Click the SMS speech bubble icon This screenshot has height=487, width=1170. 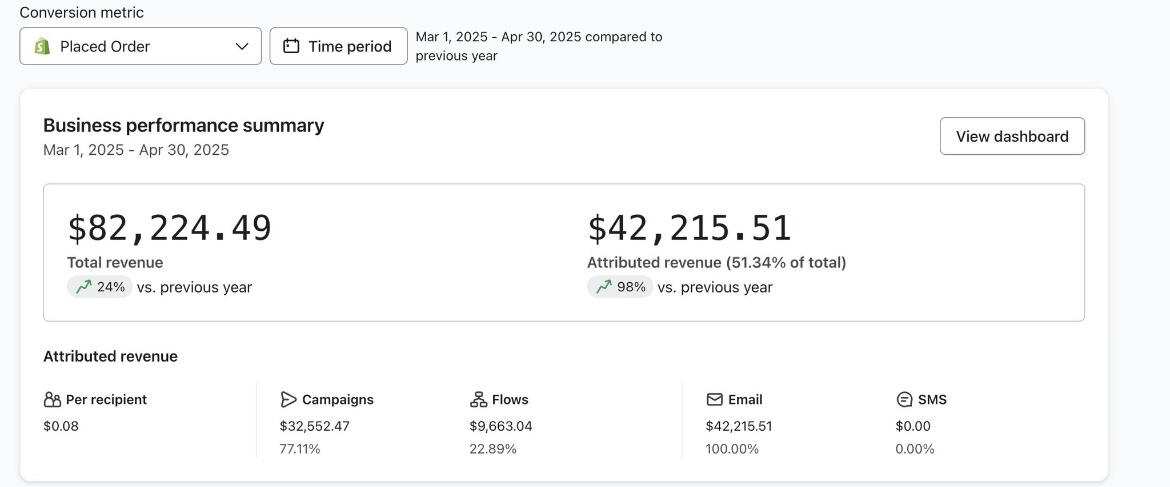pos(904,400)
